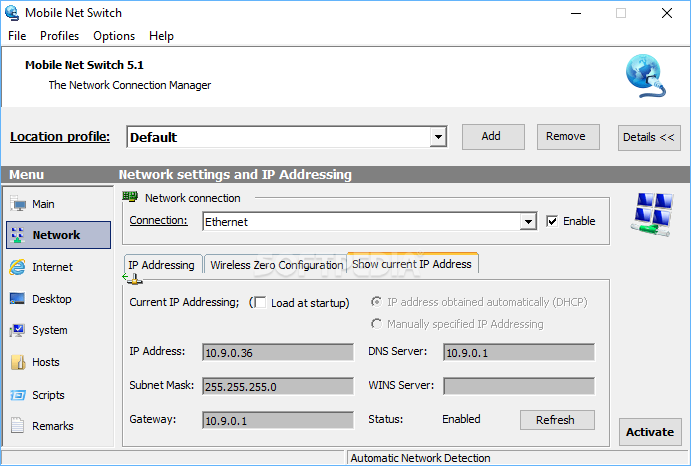Check the Load at startup checkbox
Image resolution: width=691 pixels, height=466 pixels.
click(260, 302)
